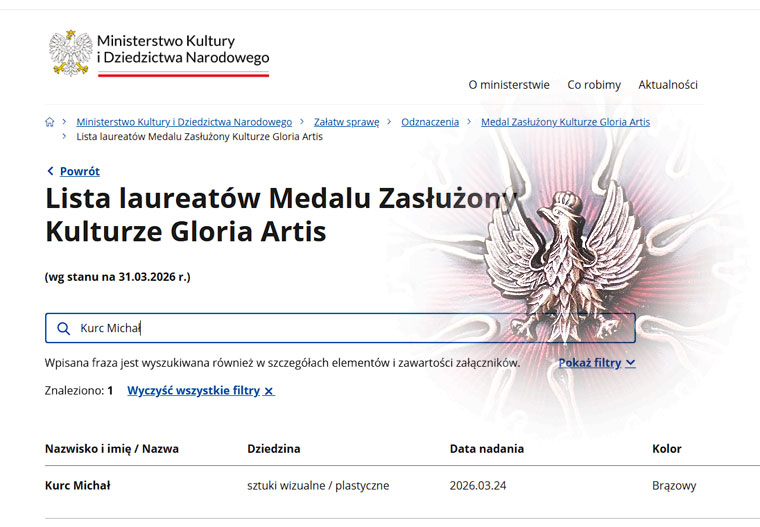Screen dimensions: 760x527
Task: Click Wyczyść wszystkie filtry link
Action: point(193,391)
